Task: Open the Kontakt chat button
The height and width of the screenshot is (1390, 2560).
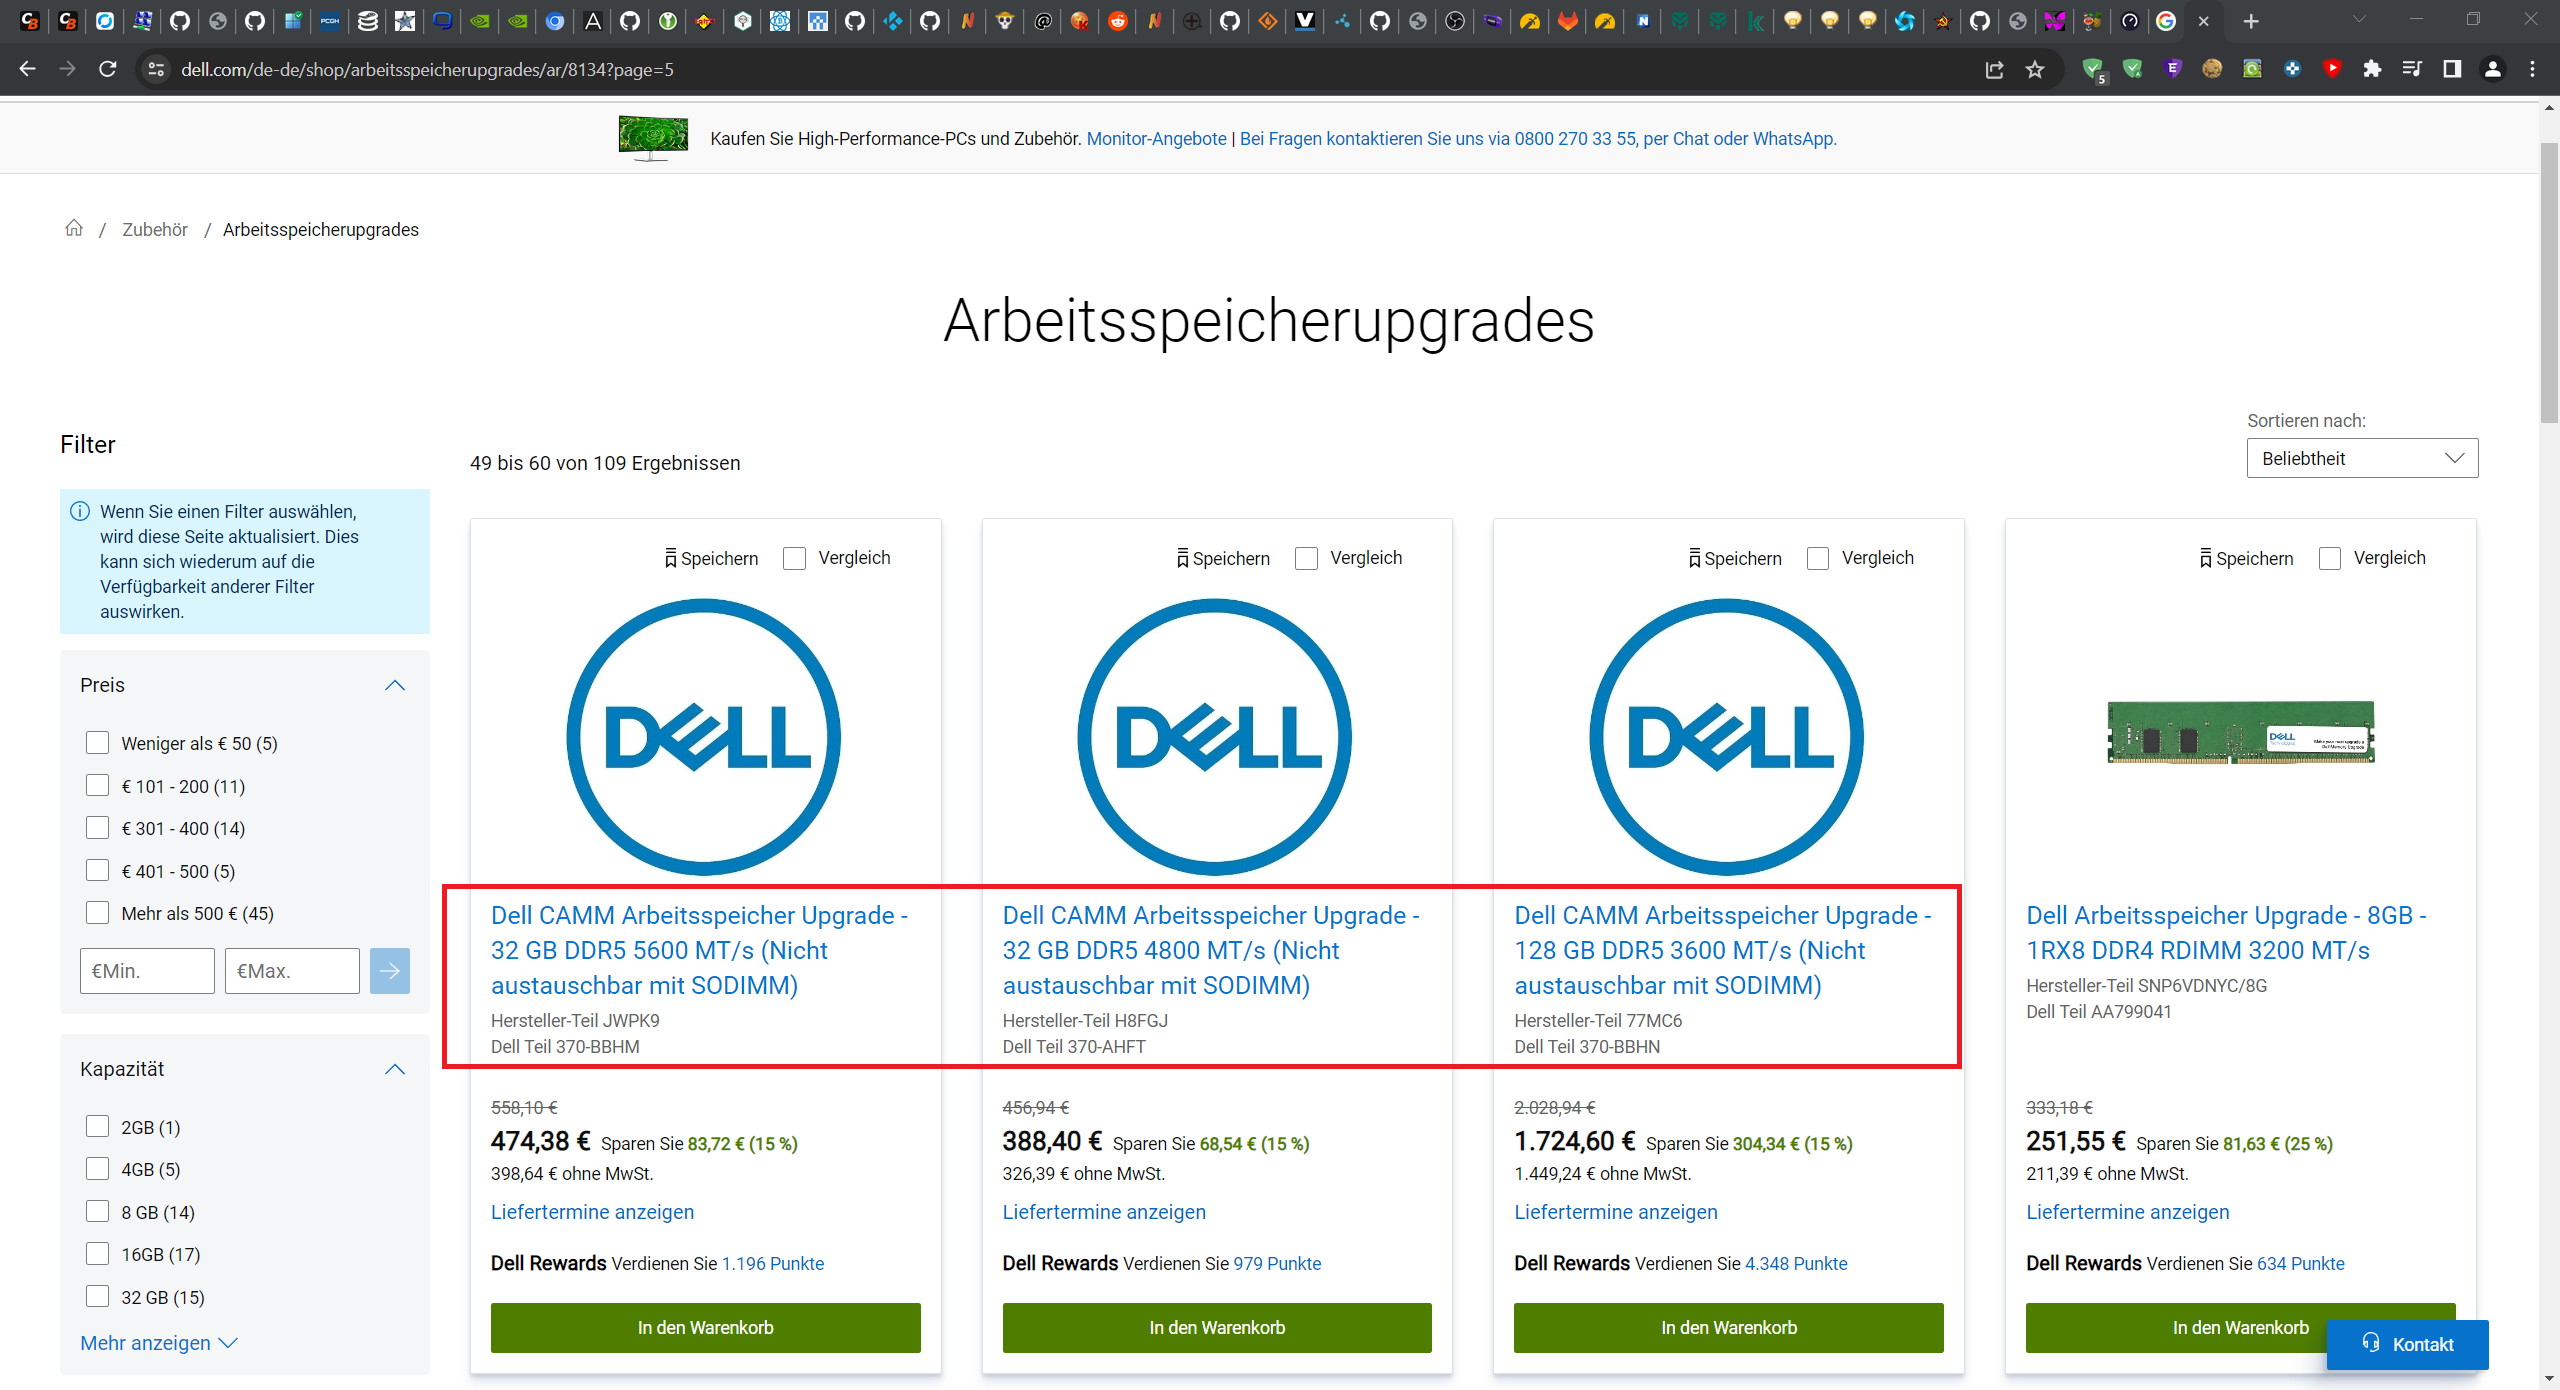Action: (x=2407, y=1344)
